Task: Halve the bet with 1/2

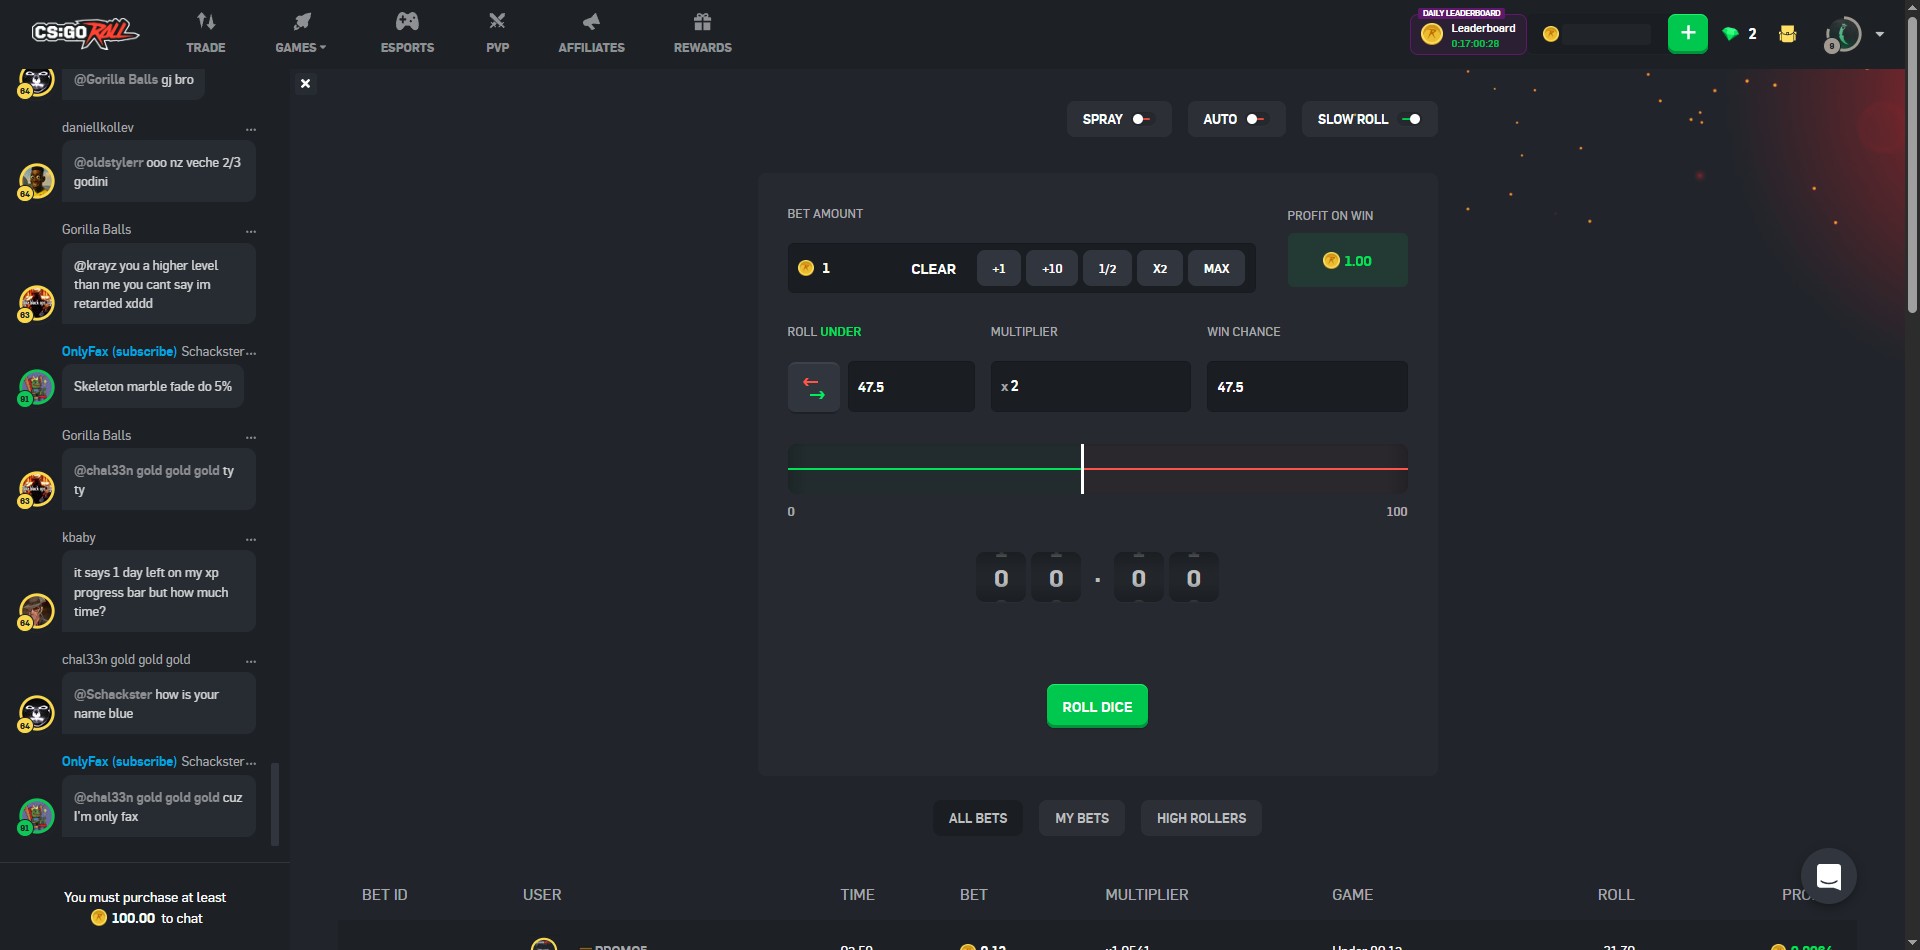Action: tap(1107, 268)
